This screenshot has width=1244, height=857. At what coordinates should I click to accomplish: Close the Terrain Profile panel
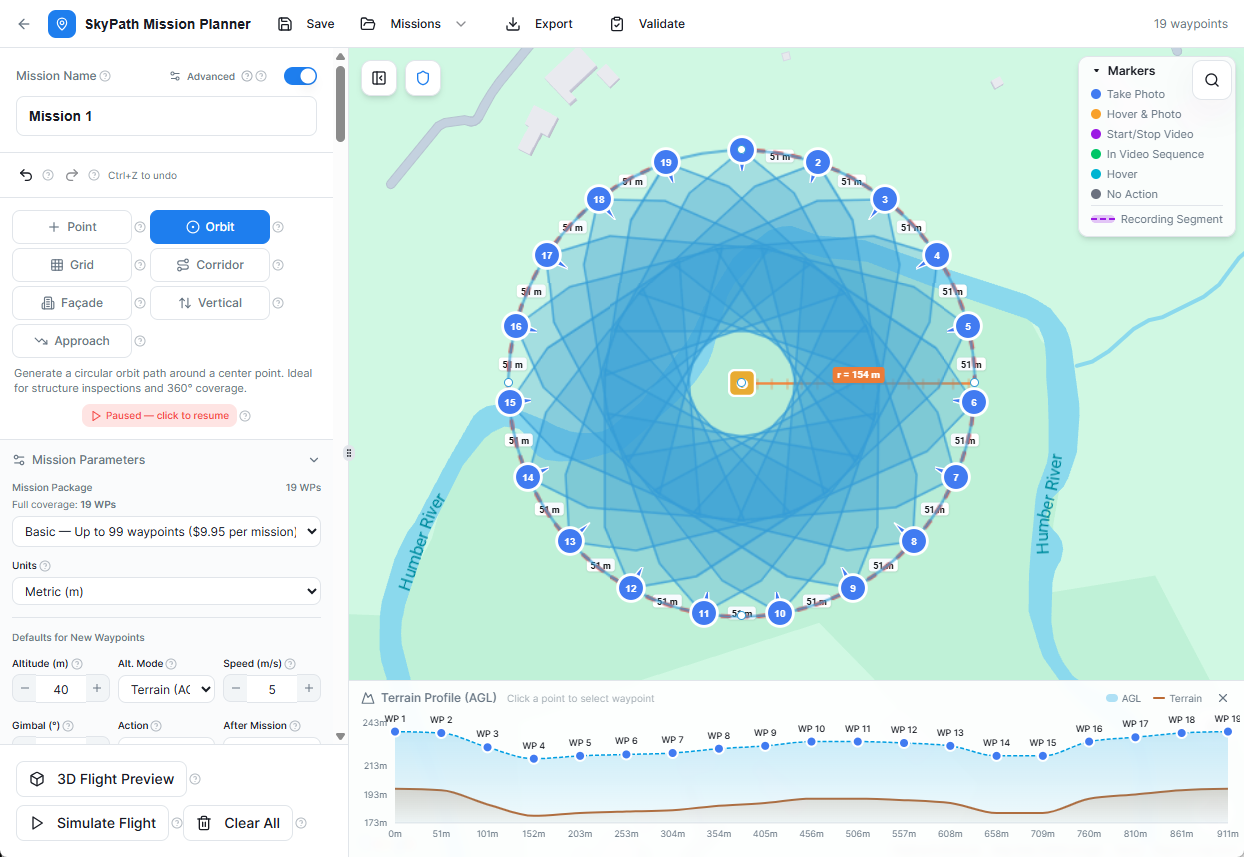[x=1223, y=698]
